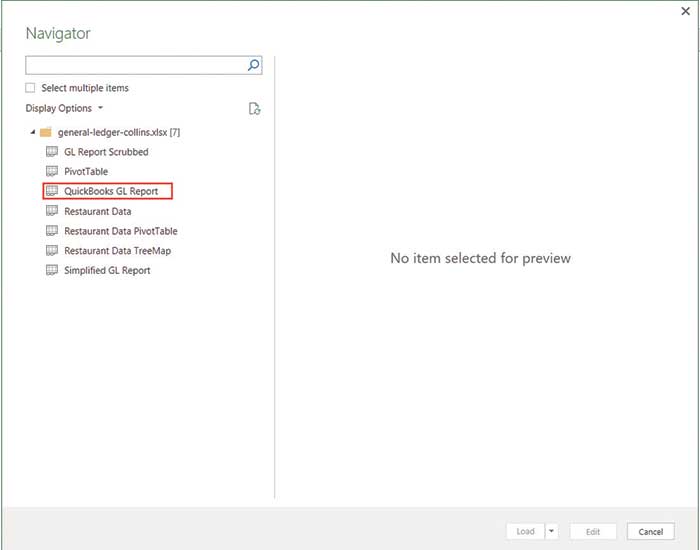The width and height of the screenshot is (700, 550).
Task: Click the sheet icon beside Restaurant Data
Action: point(52,211)
